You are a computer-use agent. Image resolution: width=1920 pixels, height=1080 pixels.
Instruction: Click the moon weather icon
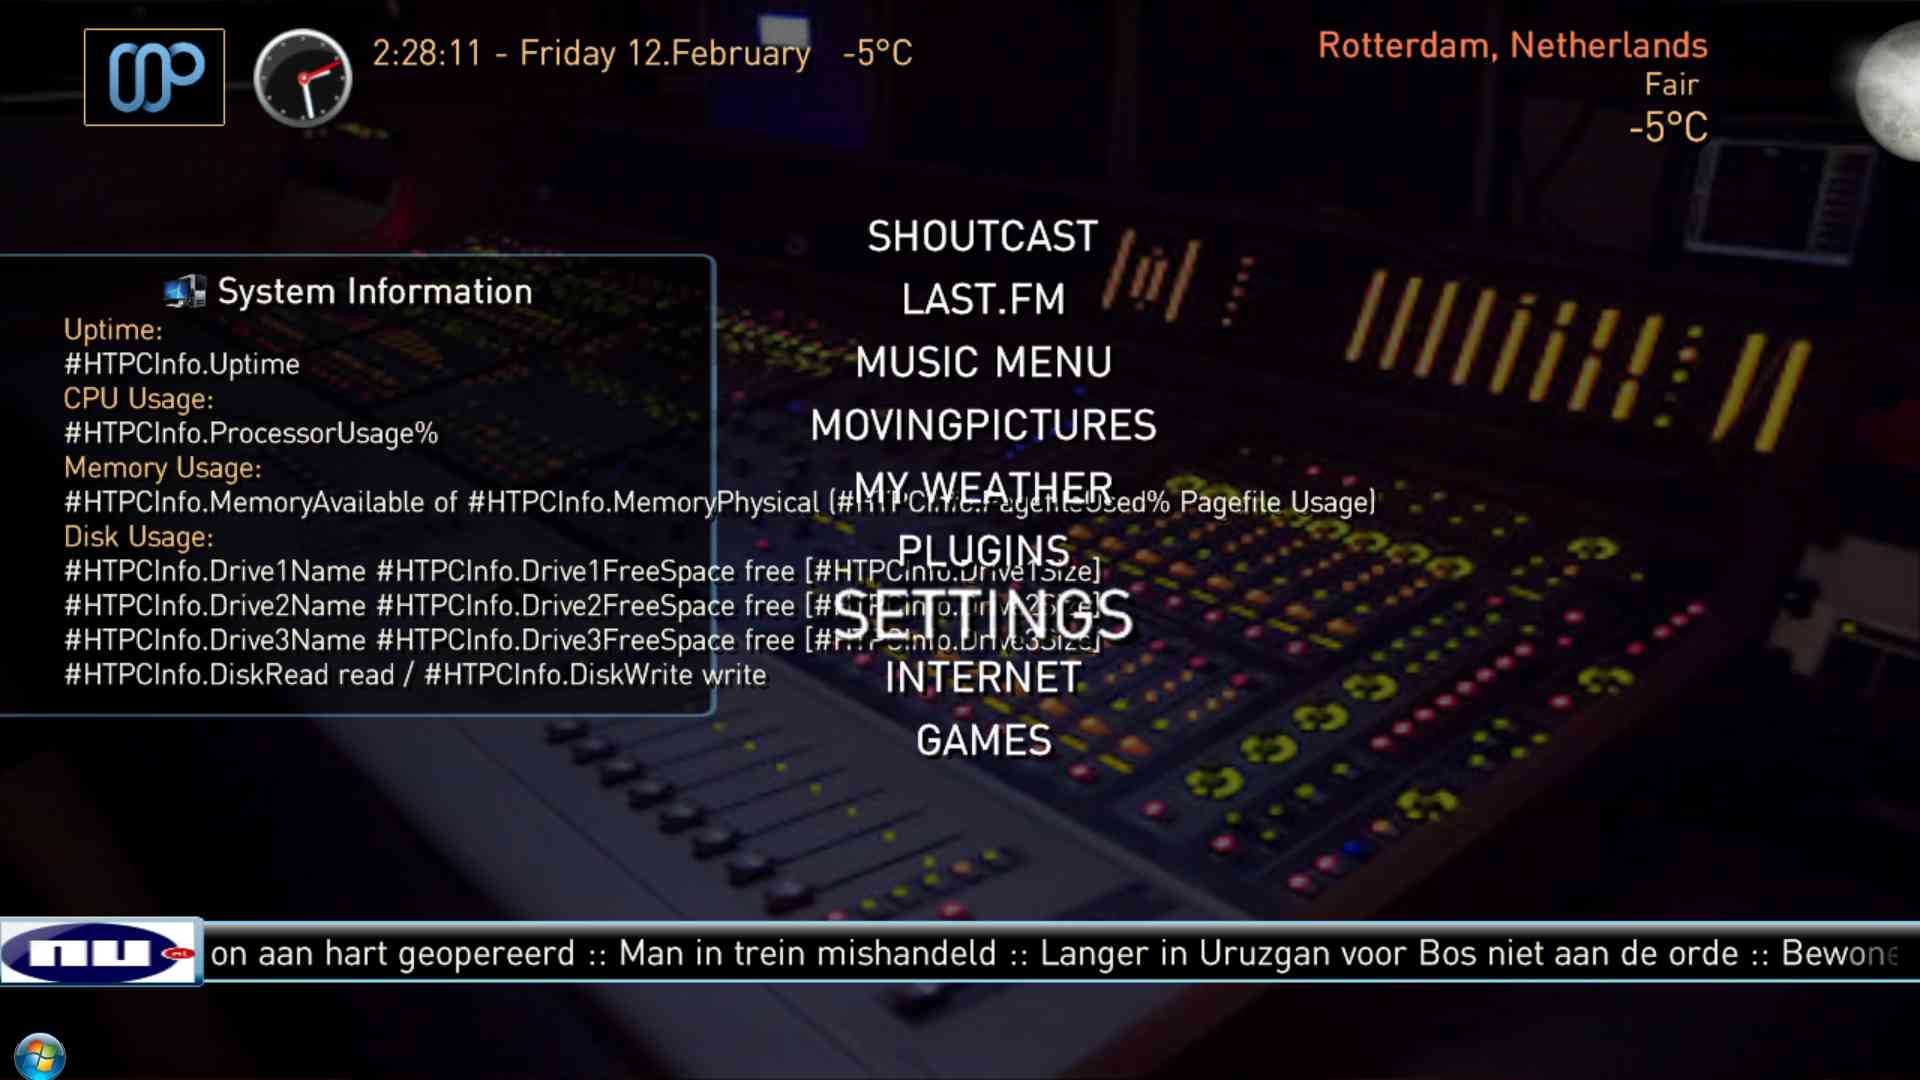coord(1890,90)
